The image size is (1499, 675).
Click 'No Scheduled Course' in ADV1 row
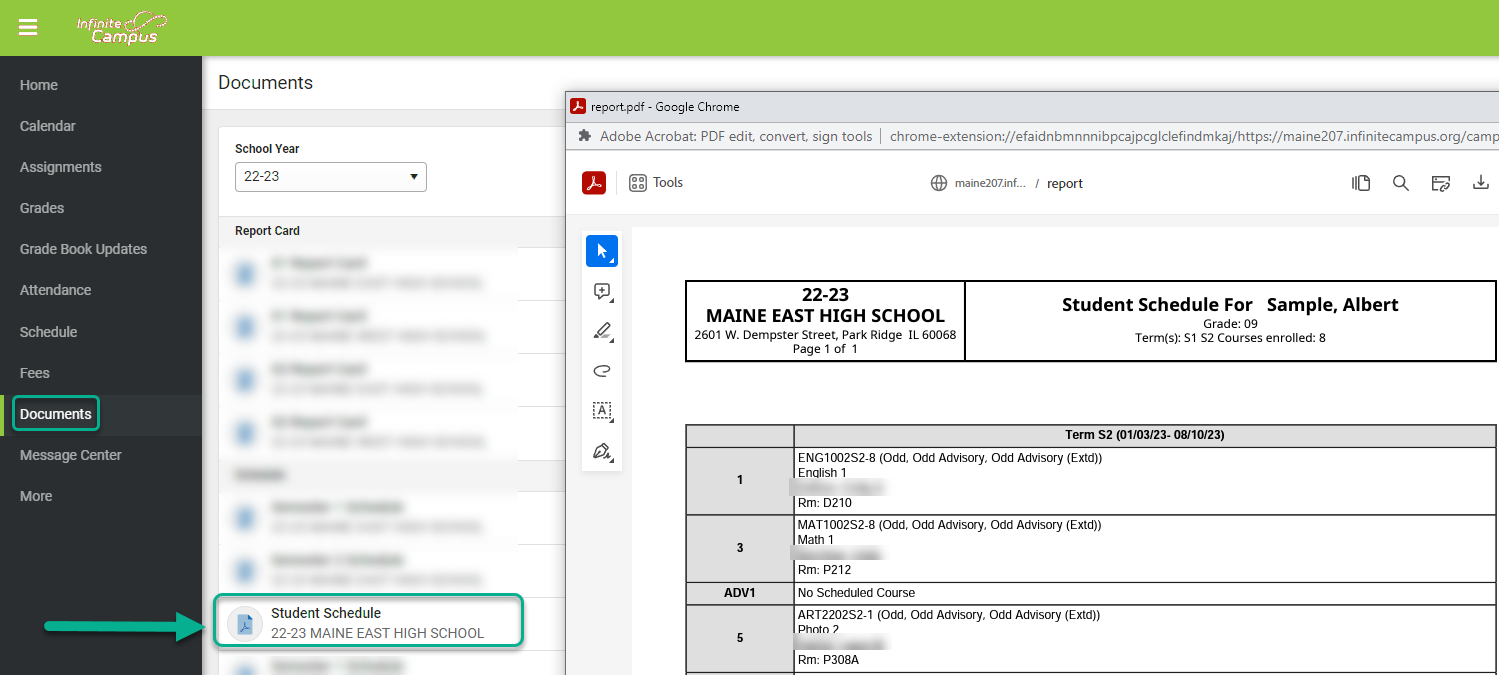point(856,593)
